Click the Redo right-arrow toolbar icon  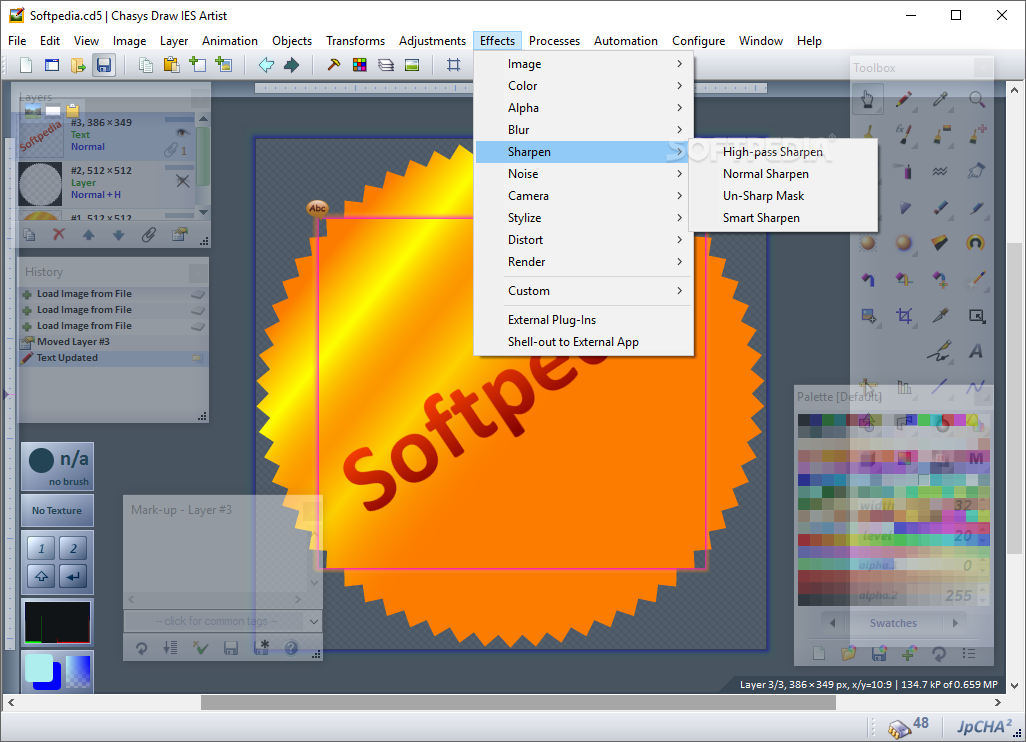coord(292,65)
